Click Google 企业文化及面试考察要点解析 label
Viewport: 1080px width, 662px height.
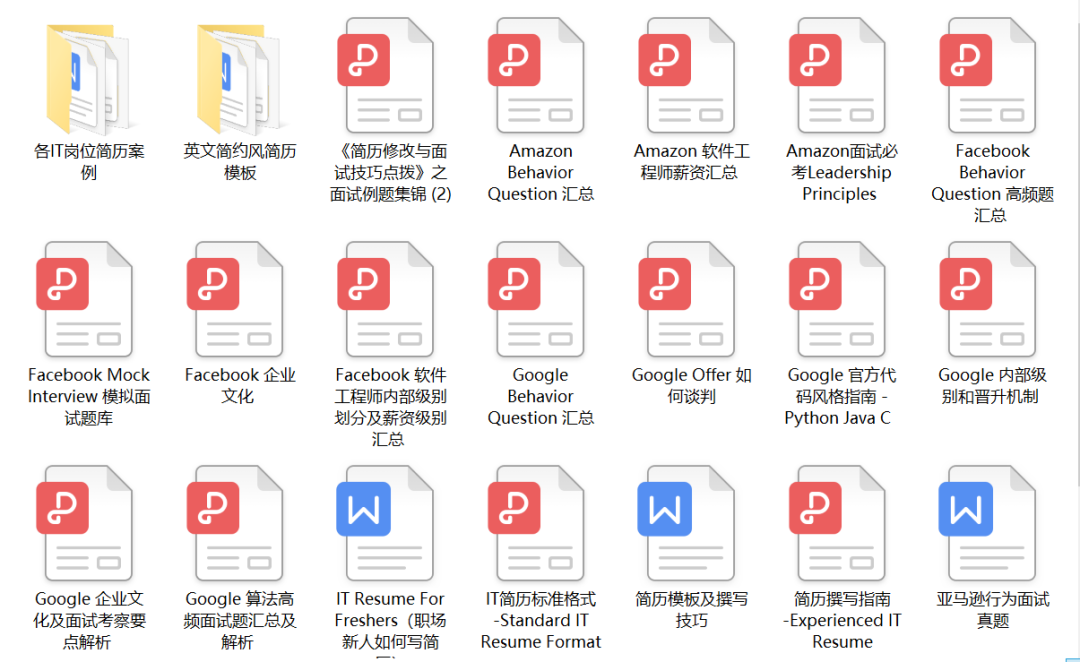(89, 620)
